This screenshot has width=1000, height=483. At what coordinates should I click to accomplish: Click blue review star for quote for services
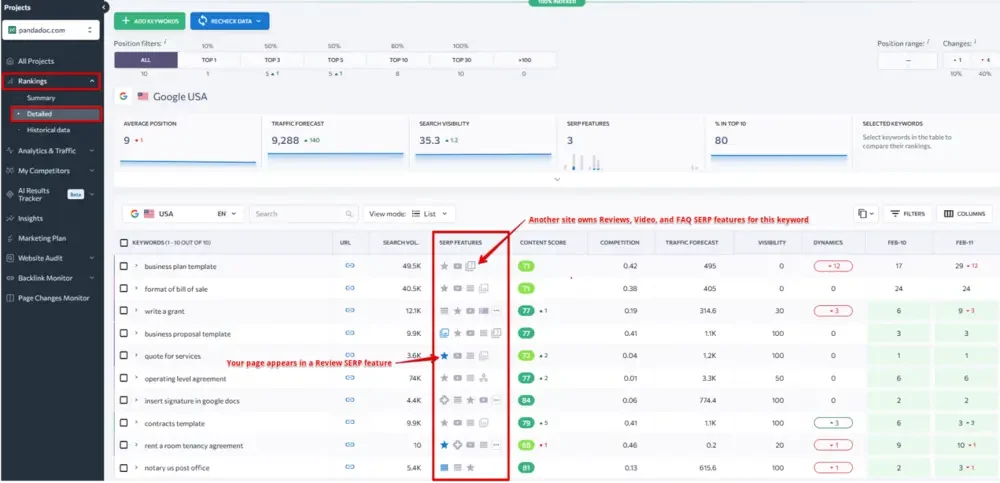tap(445, 355)
